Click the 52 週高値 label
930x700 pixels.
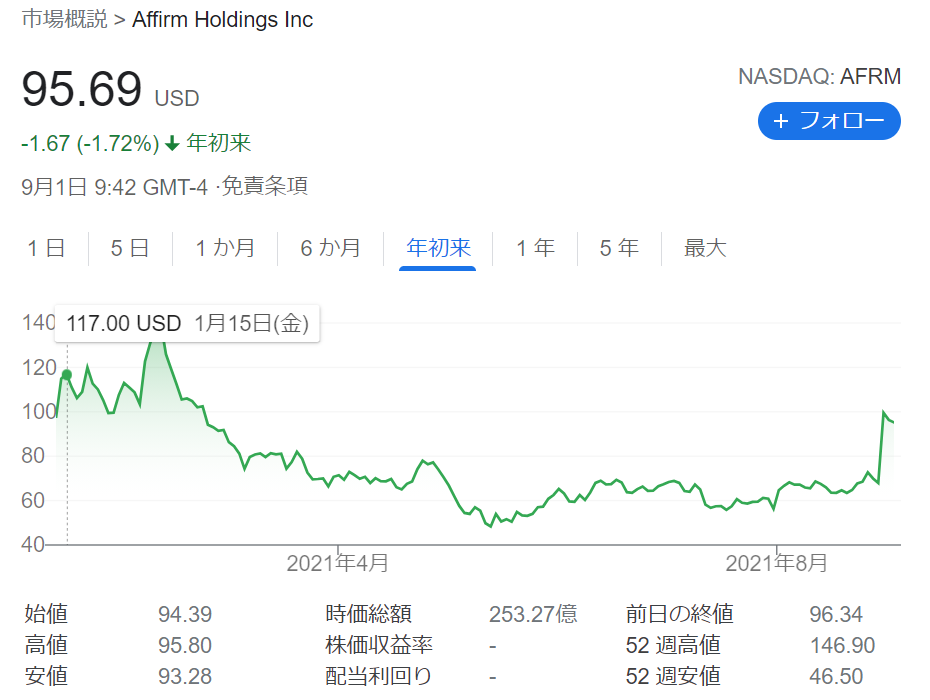pyautogui.click(x=673, y=645)
